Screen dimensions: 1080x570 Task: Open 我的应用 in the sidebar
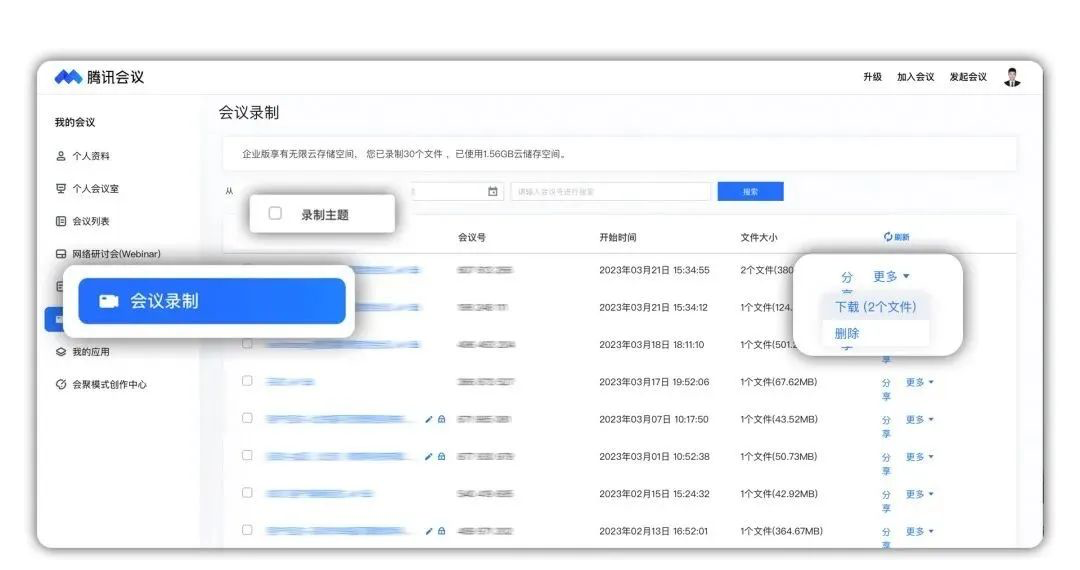pyautogui.click(x=83, y=352)
